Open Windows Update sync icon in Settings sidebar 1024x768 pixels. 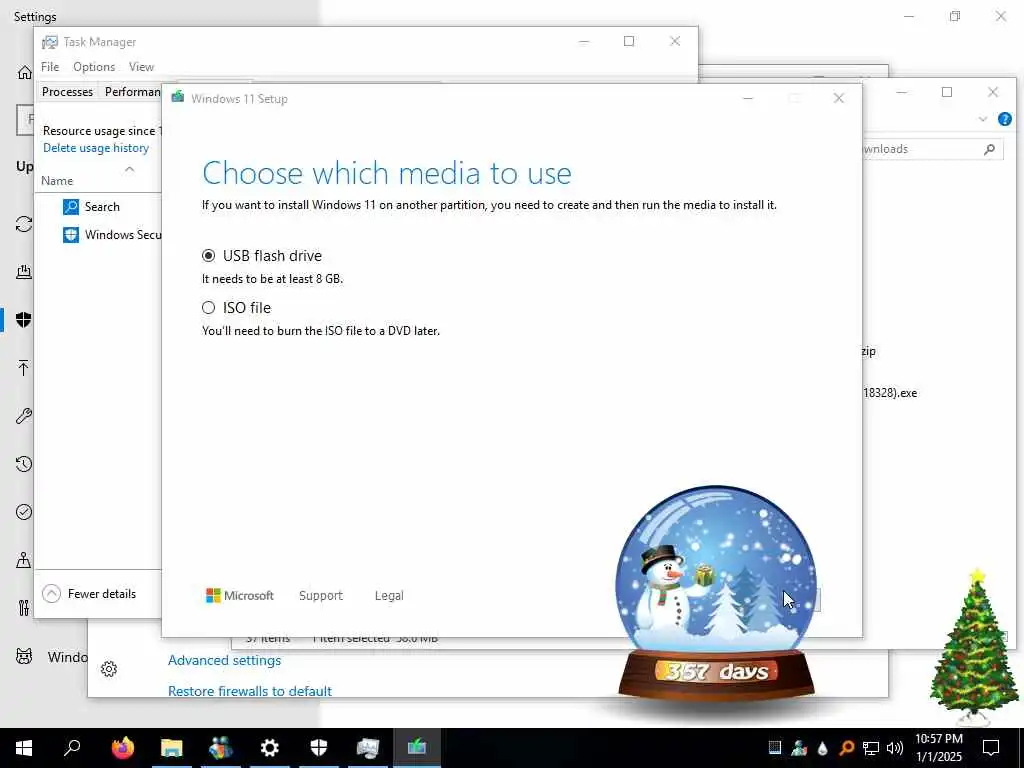click(x=24, y=224)
